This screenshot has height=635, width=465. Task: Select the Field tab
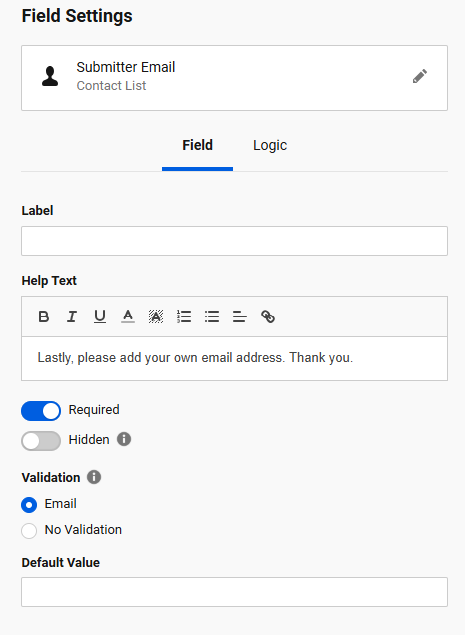tap(197, 145)
